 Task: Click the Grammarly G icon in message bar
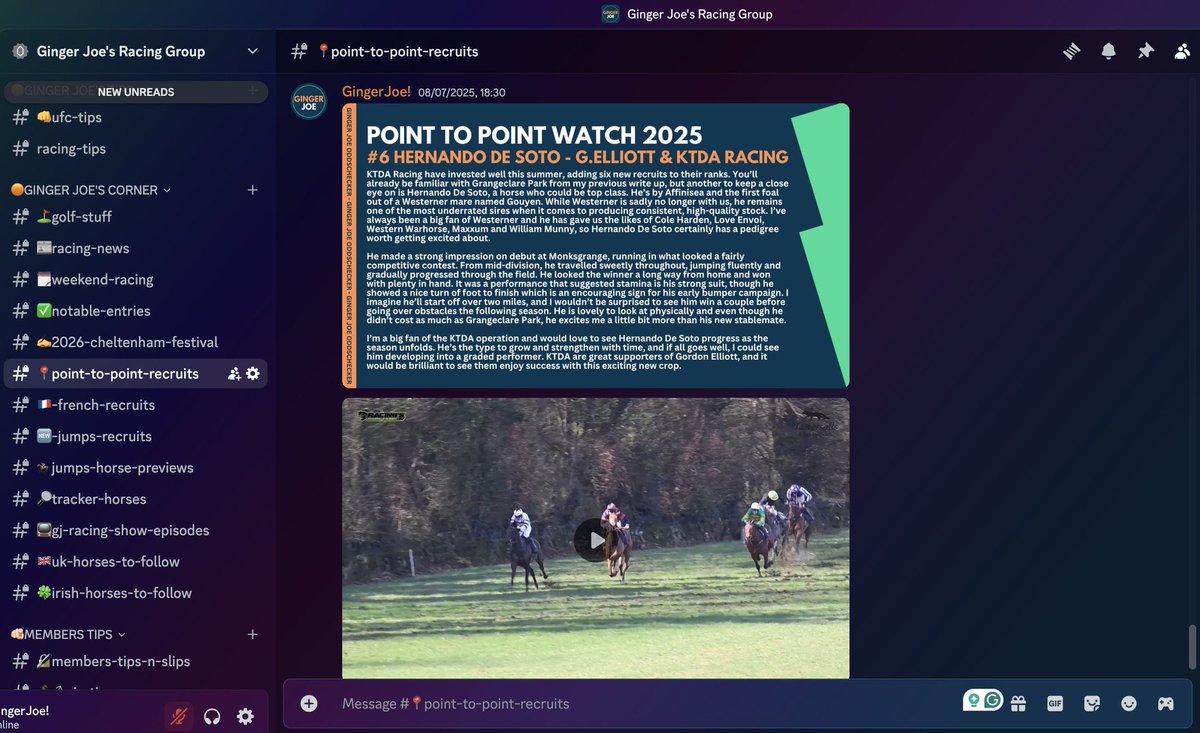(x=992, y=700)
